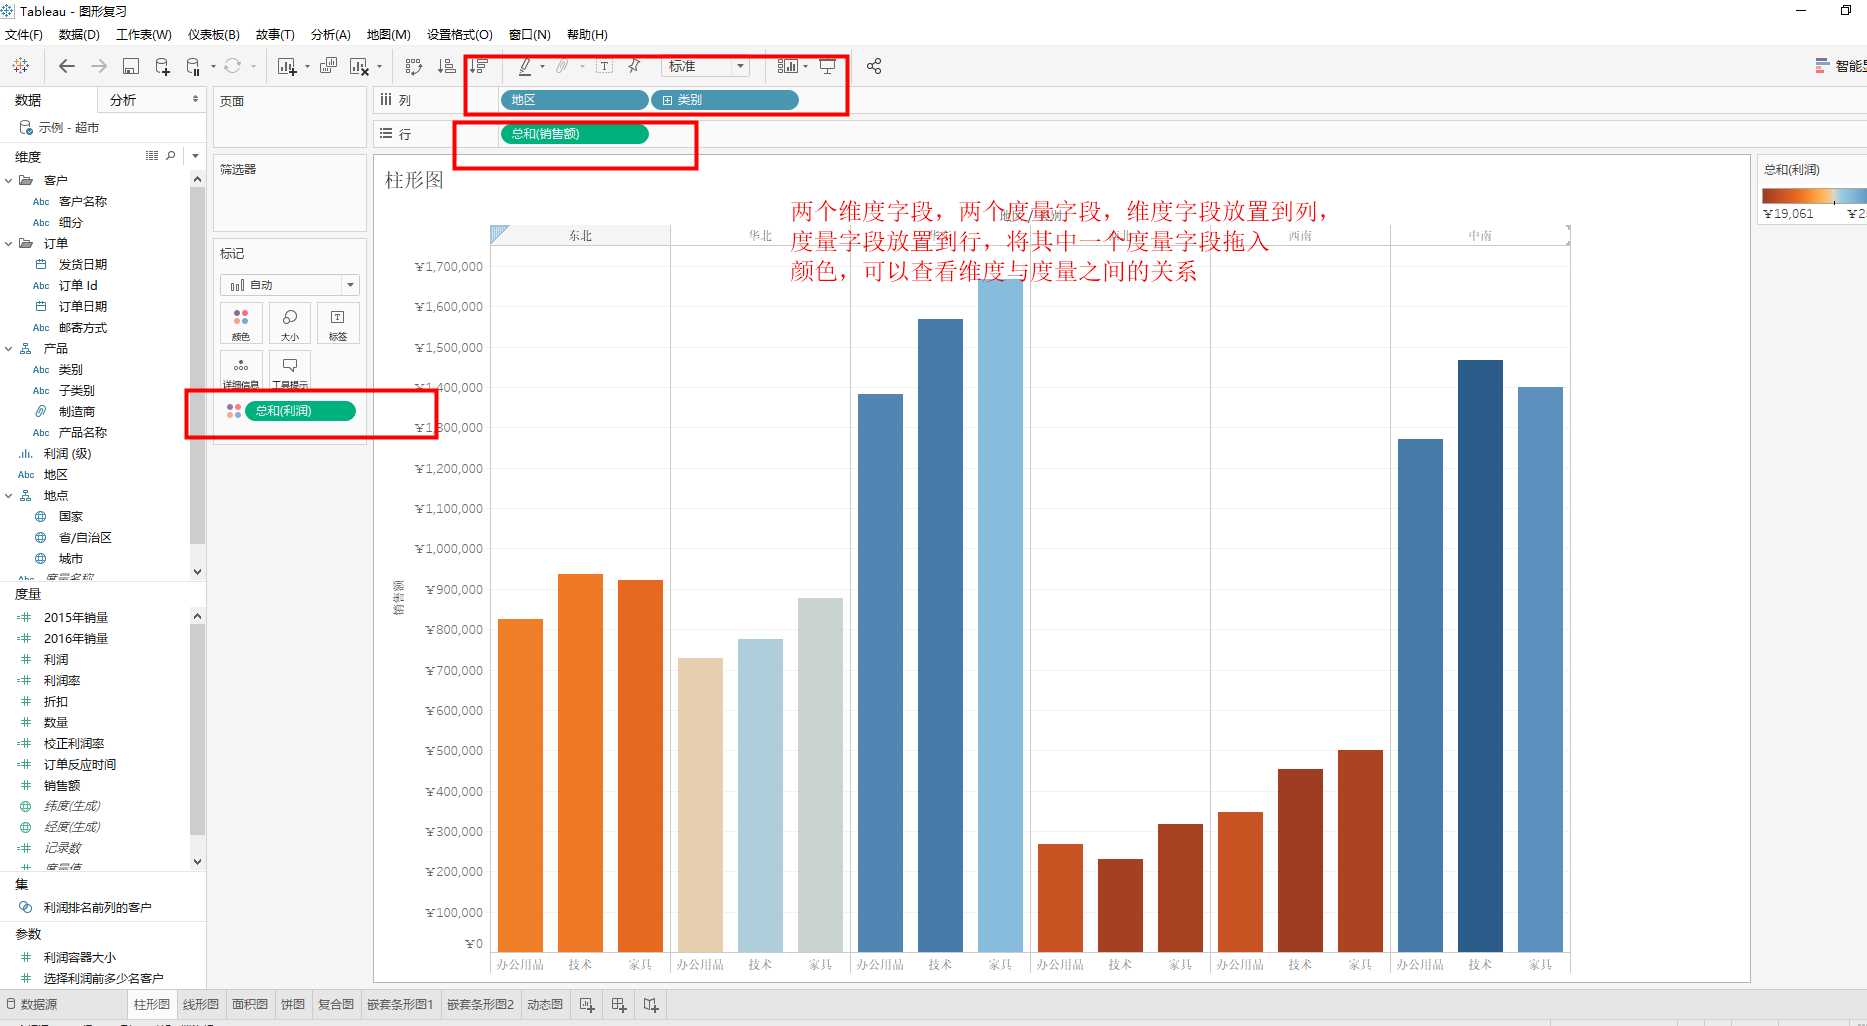Click the Color (颜色) mark card
This screenshot has width=1867, height=1026.
tap(241, 324)
